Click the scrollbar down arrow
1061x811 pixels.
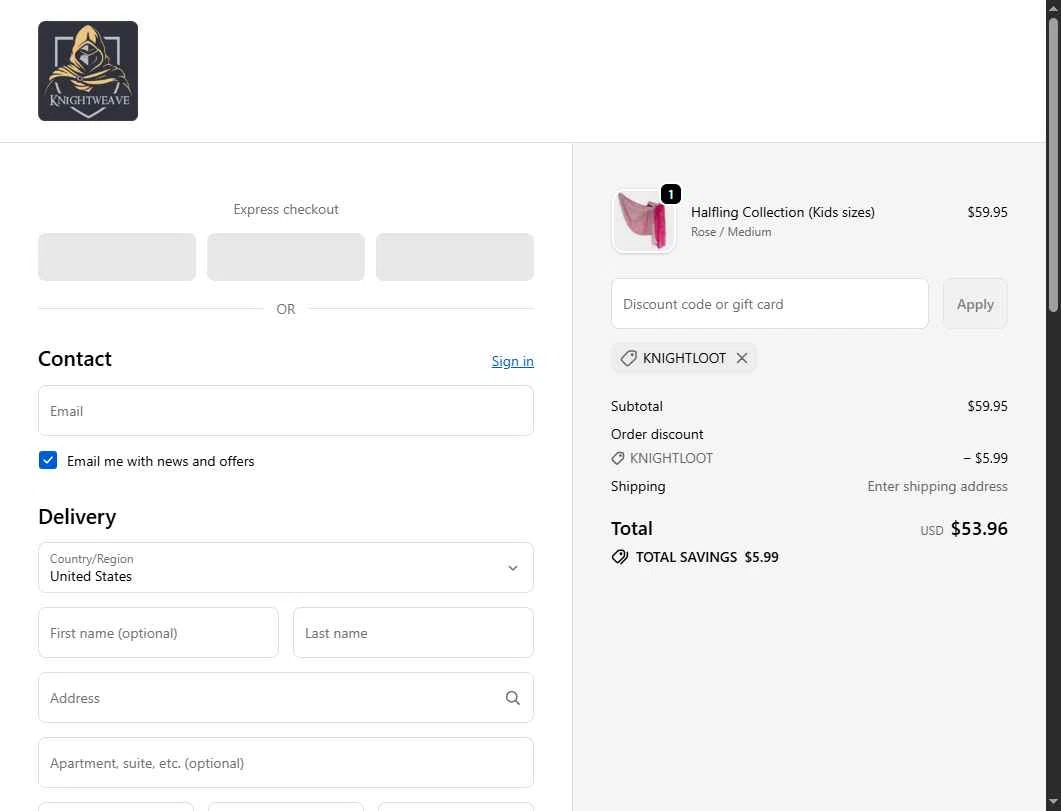(1053, 804)
